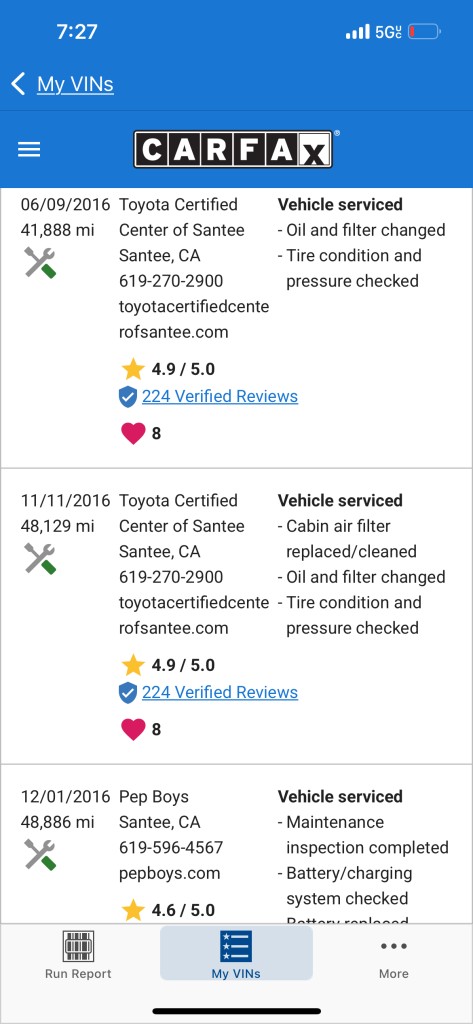The width and height of the screenshot is (473, 1024).
Task: Tap the CARFAX logo
Action: [233, 150]
